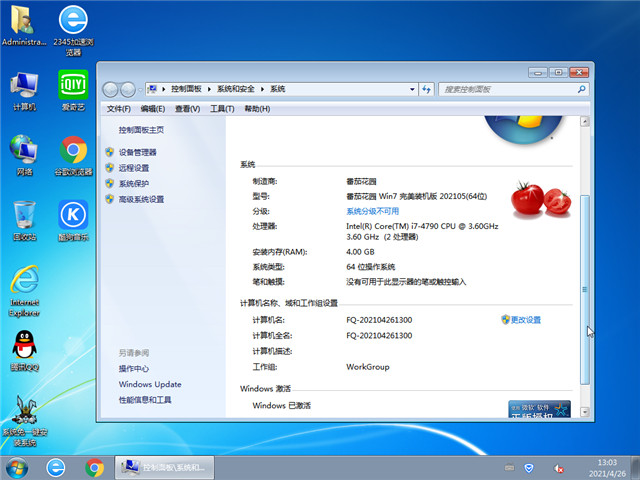
Task: Open the Administrator folder desktop icon
Action: (x=24, y=25)
